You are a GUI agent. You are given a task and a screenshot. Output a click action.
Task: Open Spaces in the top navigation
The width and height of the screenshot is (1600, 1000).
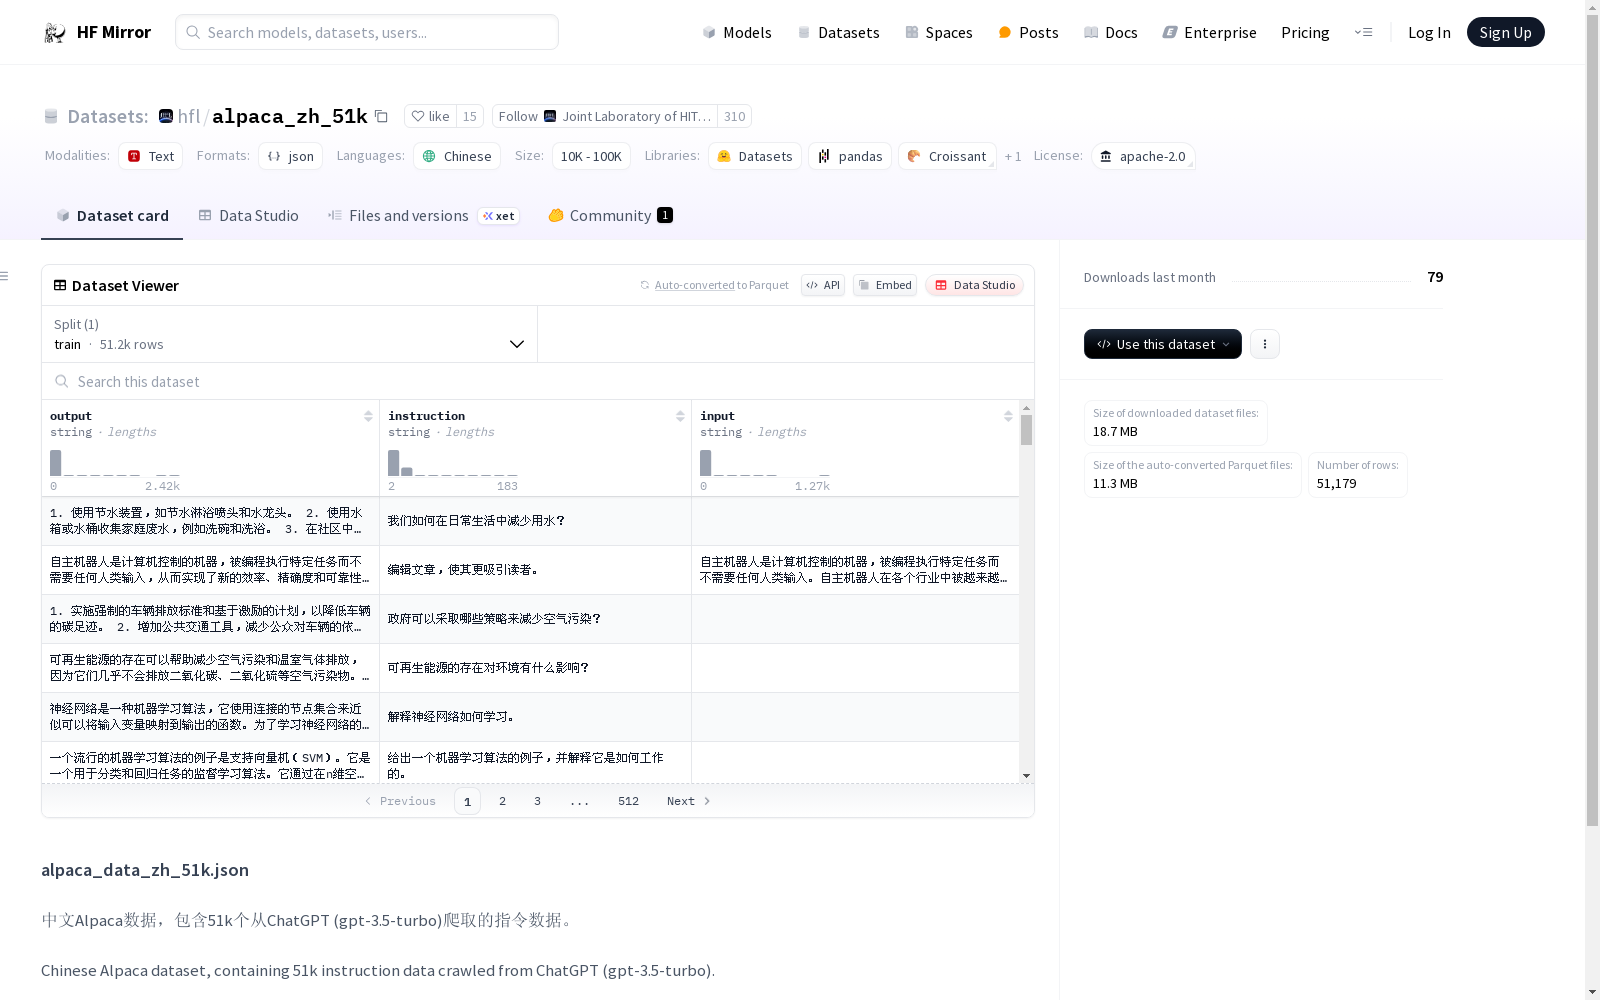tap(938, 32)
